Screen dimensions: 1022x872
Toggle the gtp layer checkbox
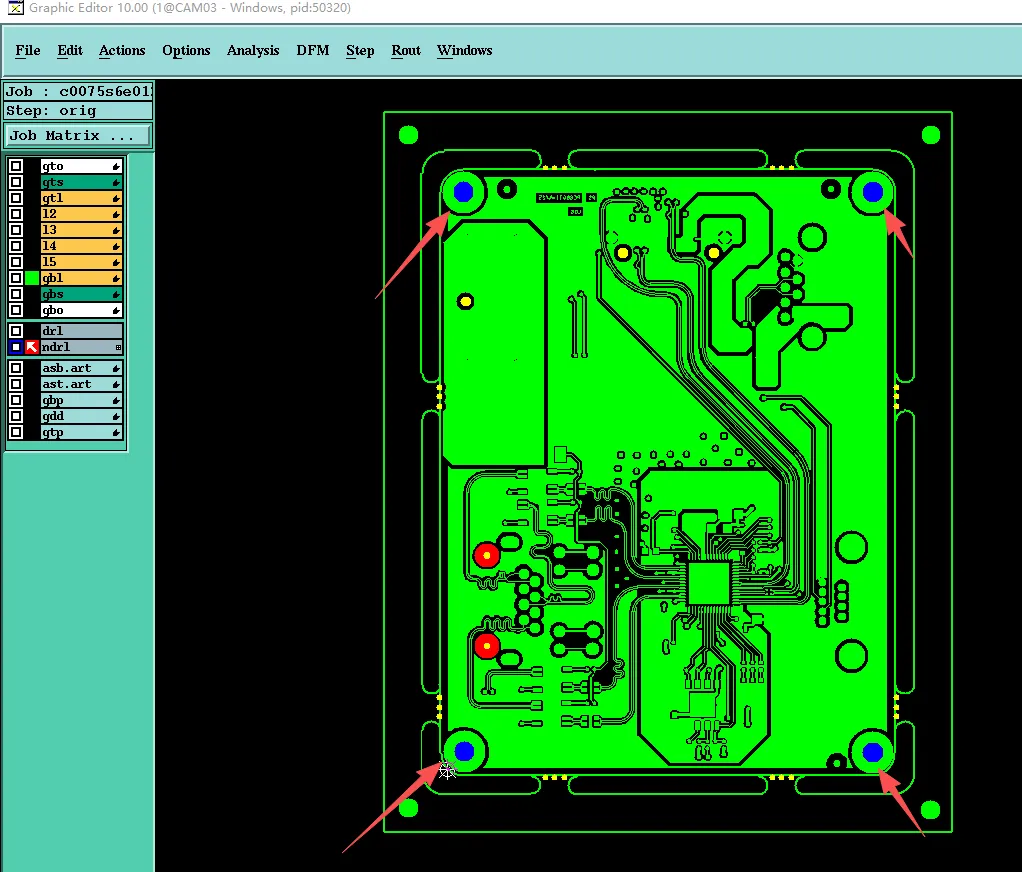point(16,432)
